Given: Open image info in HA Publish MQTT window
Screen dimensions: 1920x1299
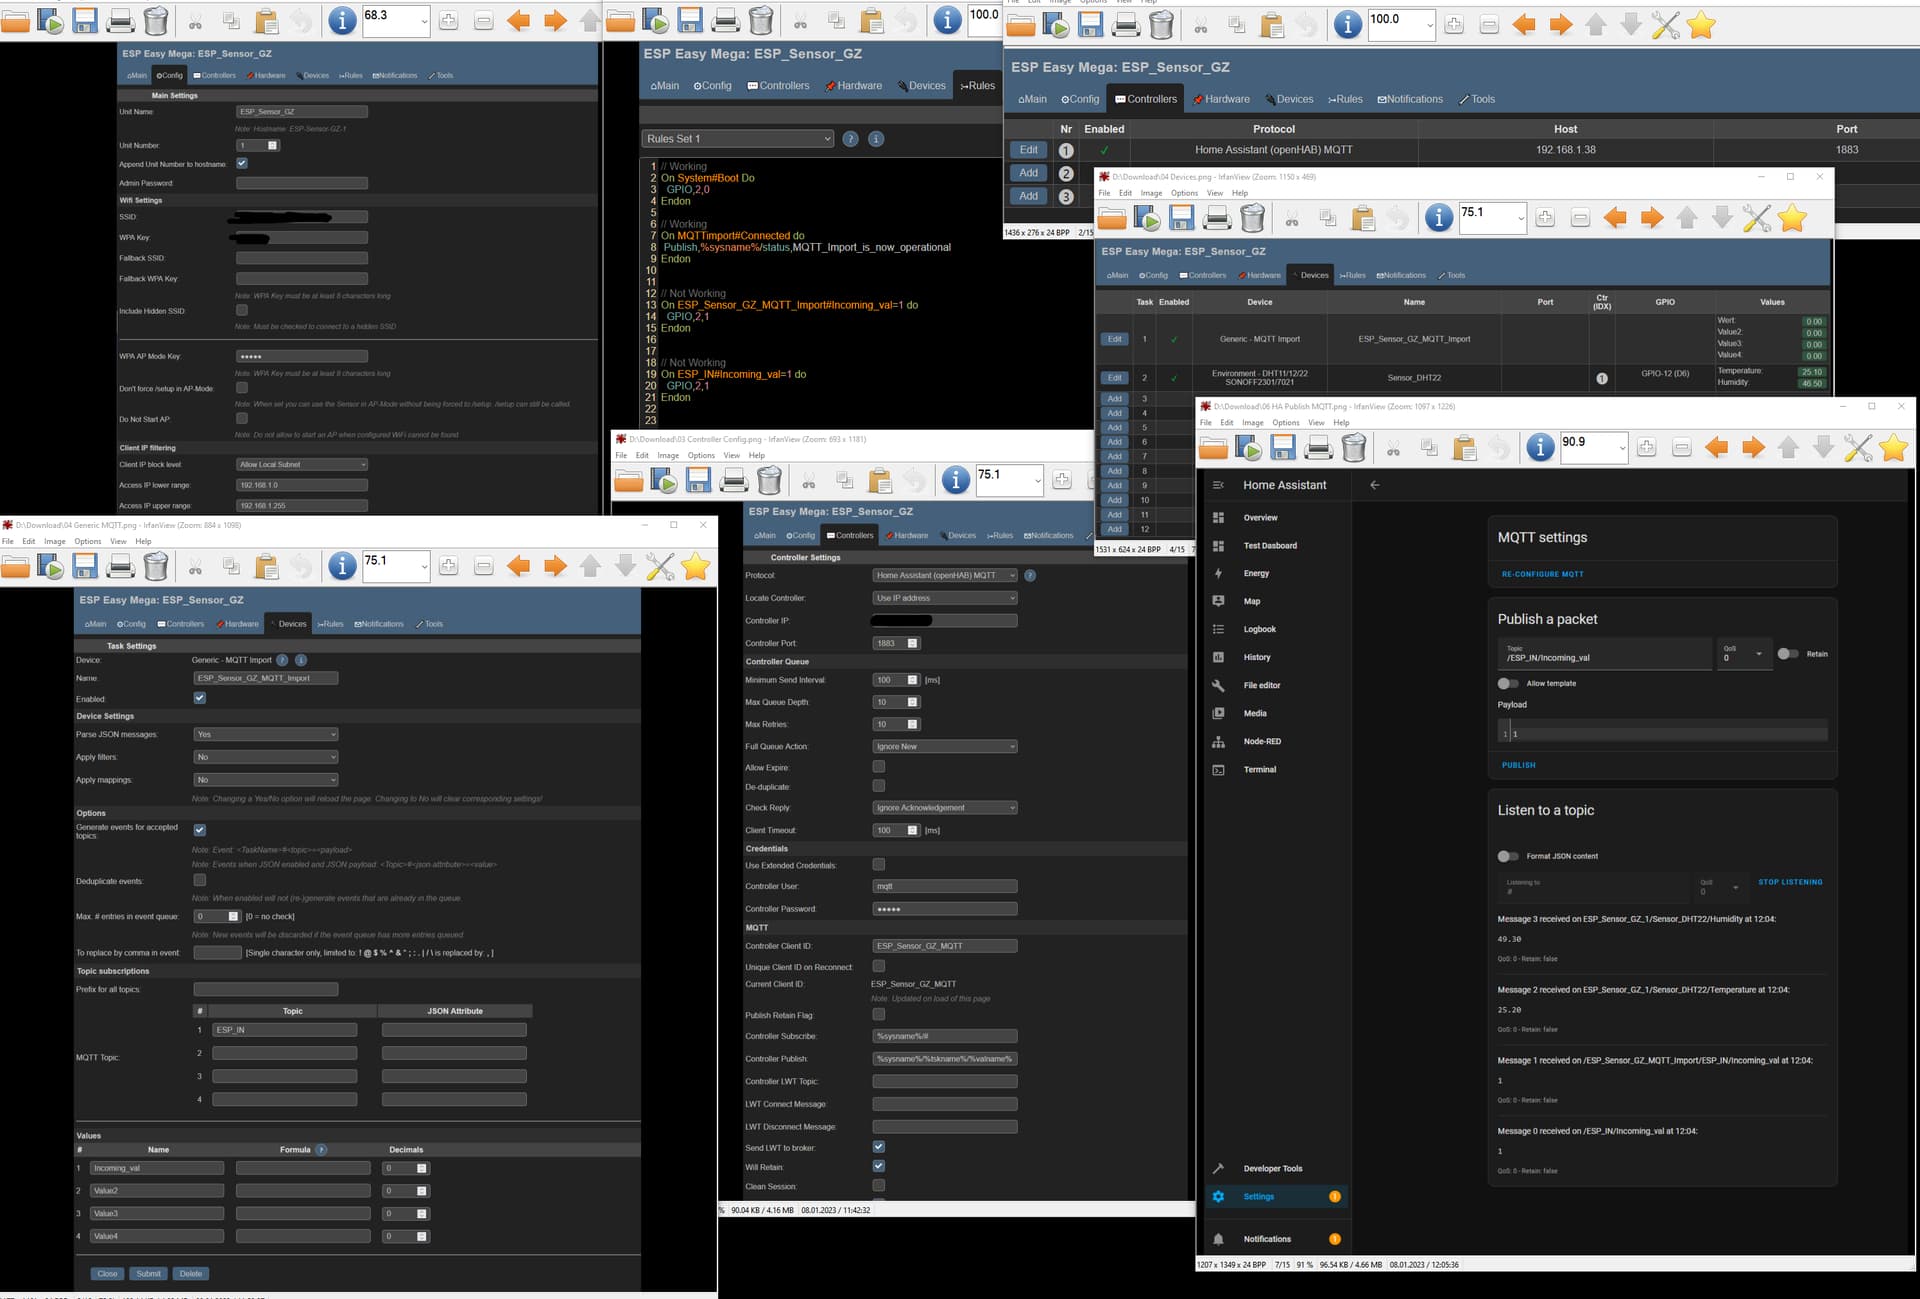Looking at the screenshot, I should point(1540,449).
